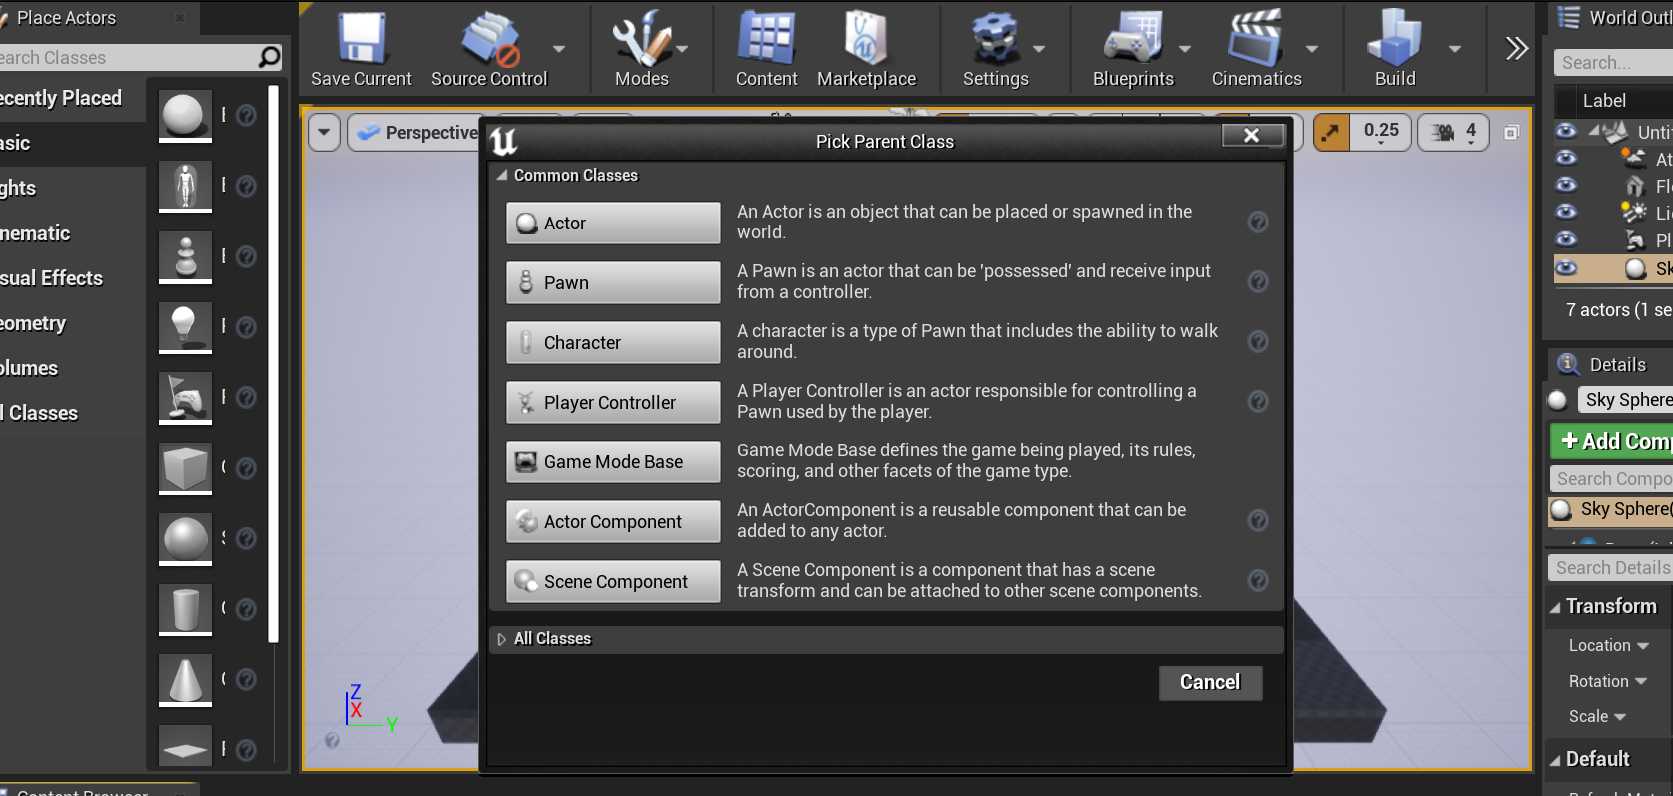Select the cone shape icon
This screenshot has height=796, width=1673.
[185, 679]
